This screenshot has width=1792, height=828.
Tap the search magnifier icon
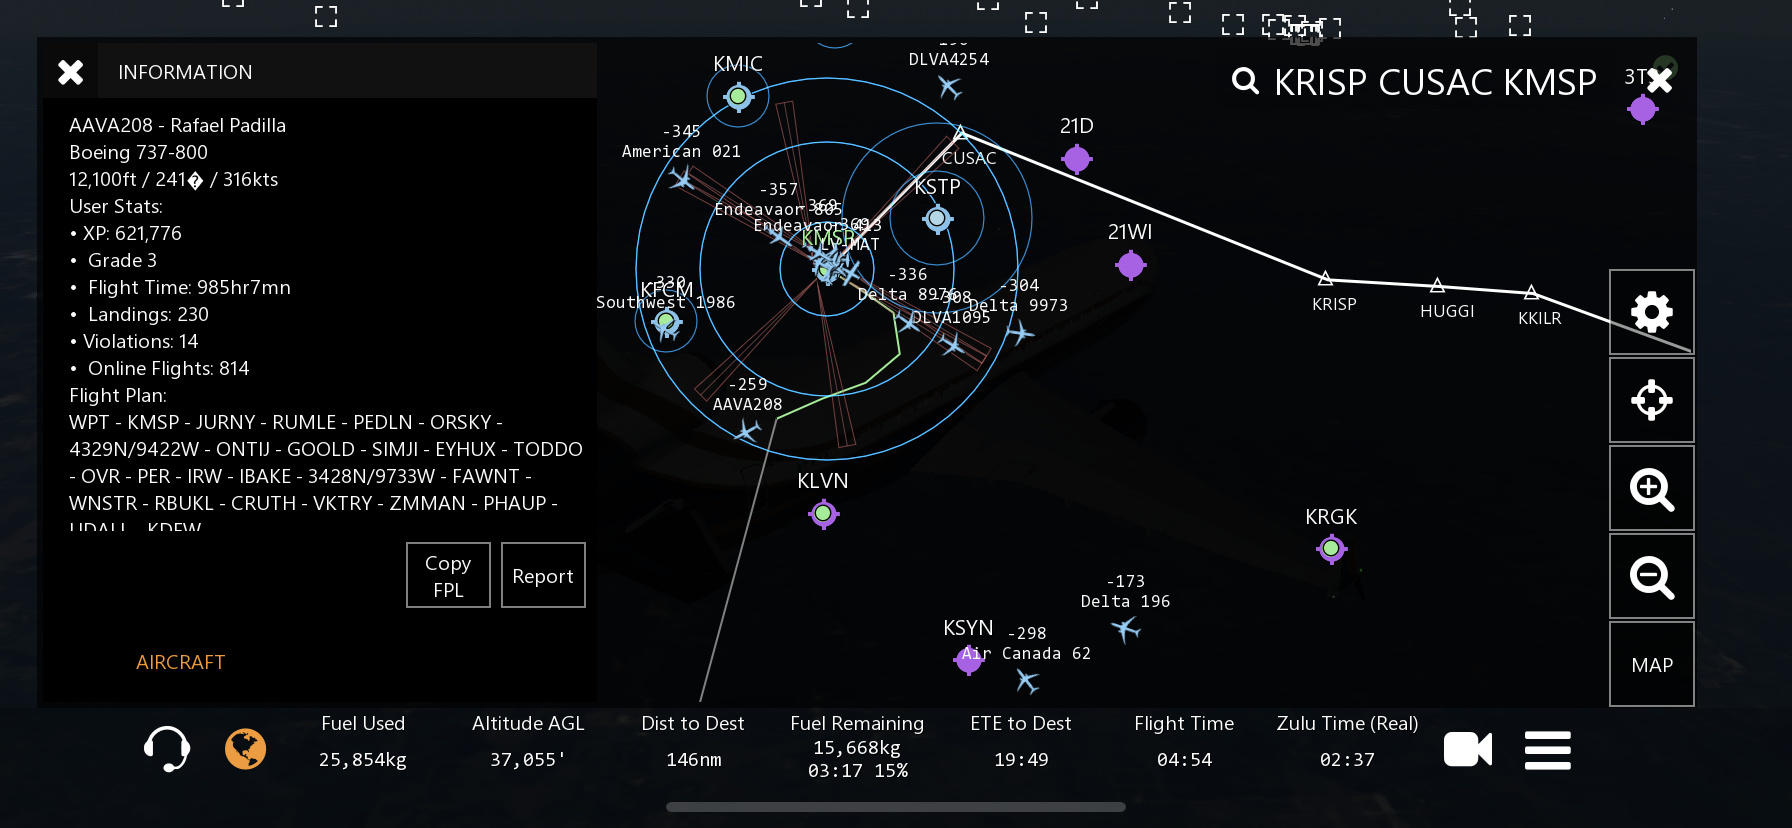(1245, 81)
